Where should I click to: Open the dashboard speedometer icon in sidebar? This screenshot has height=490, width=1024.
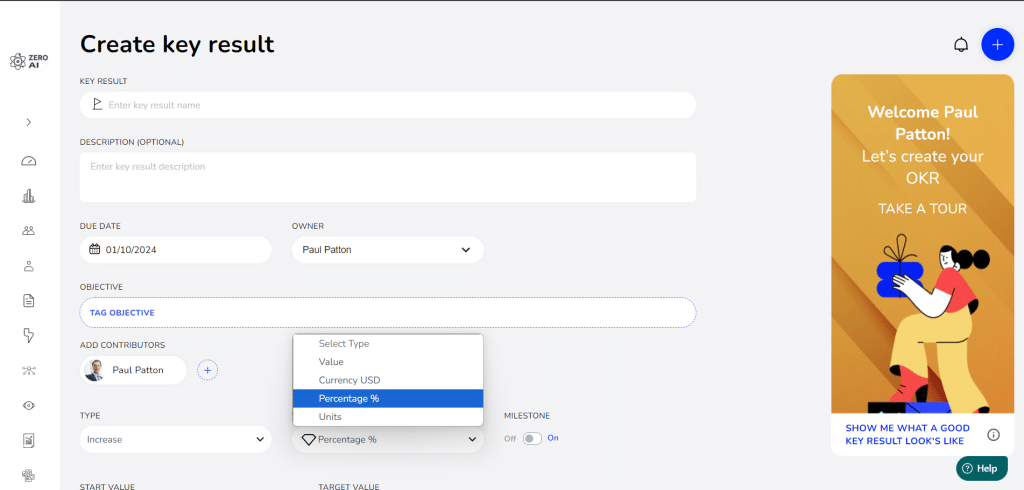29,161
